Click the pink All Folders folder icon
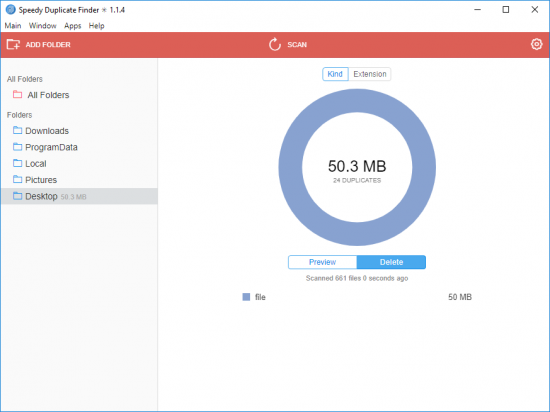This screenshot has width=550, height=412. coord(18,95)
